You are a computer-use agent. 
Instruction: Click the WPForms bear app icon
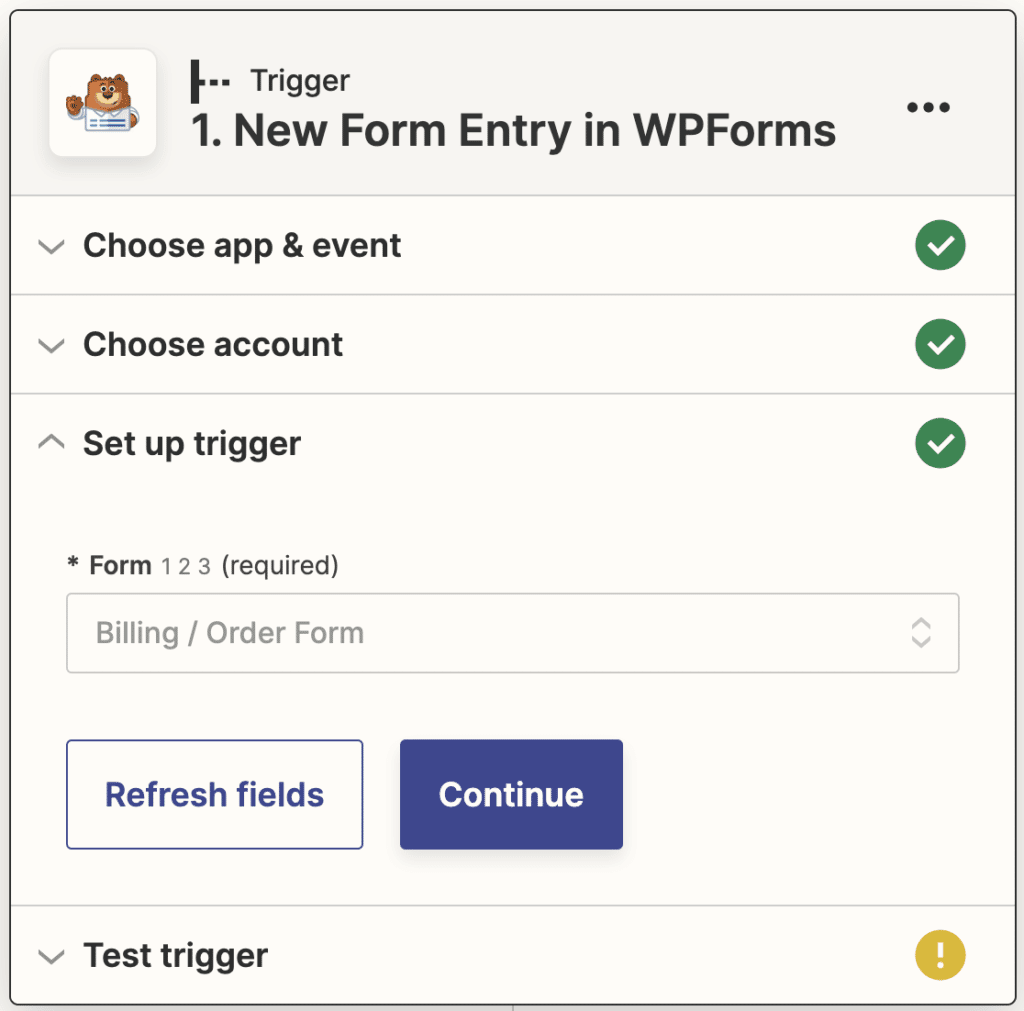pyautogui.click(x=101, y=104)
